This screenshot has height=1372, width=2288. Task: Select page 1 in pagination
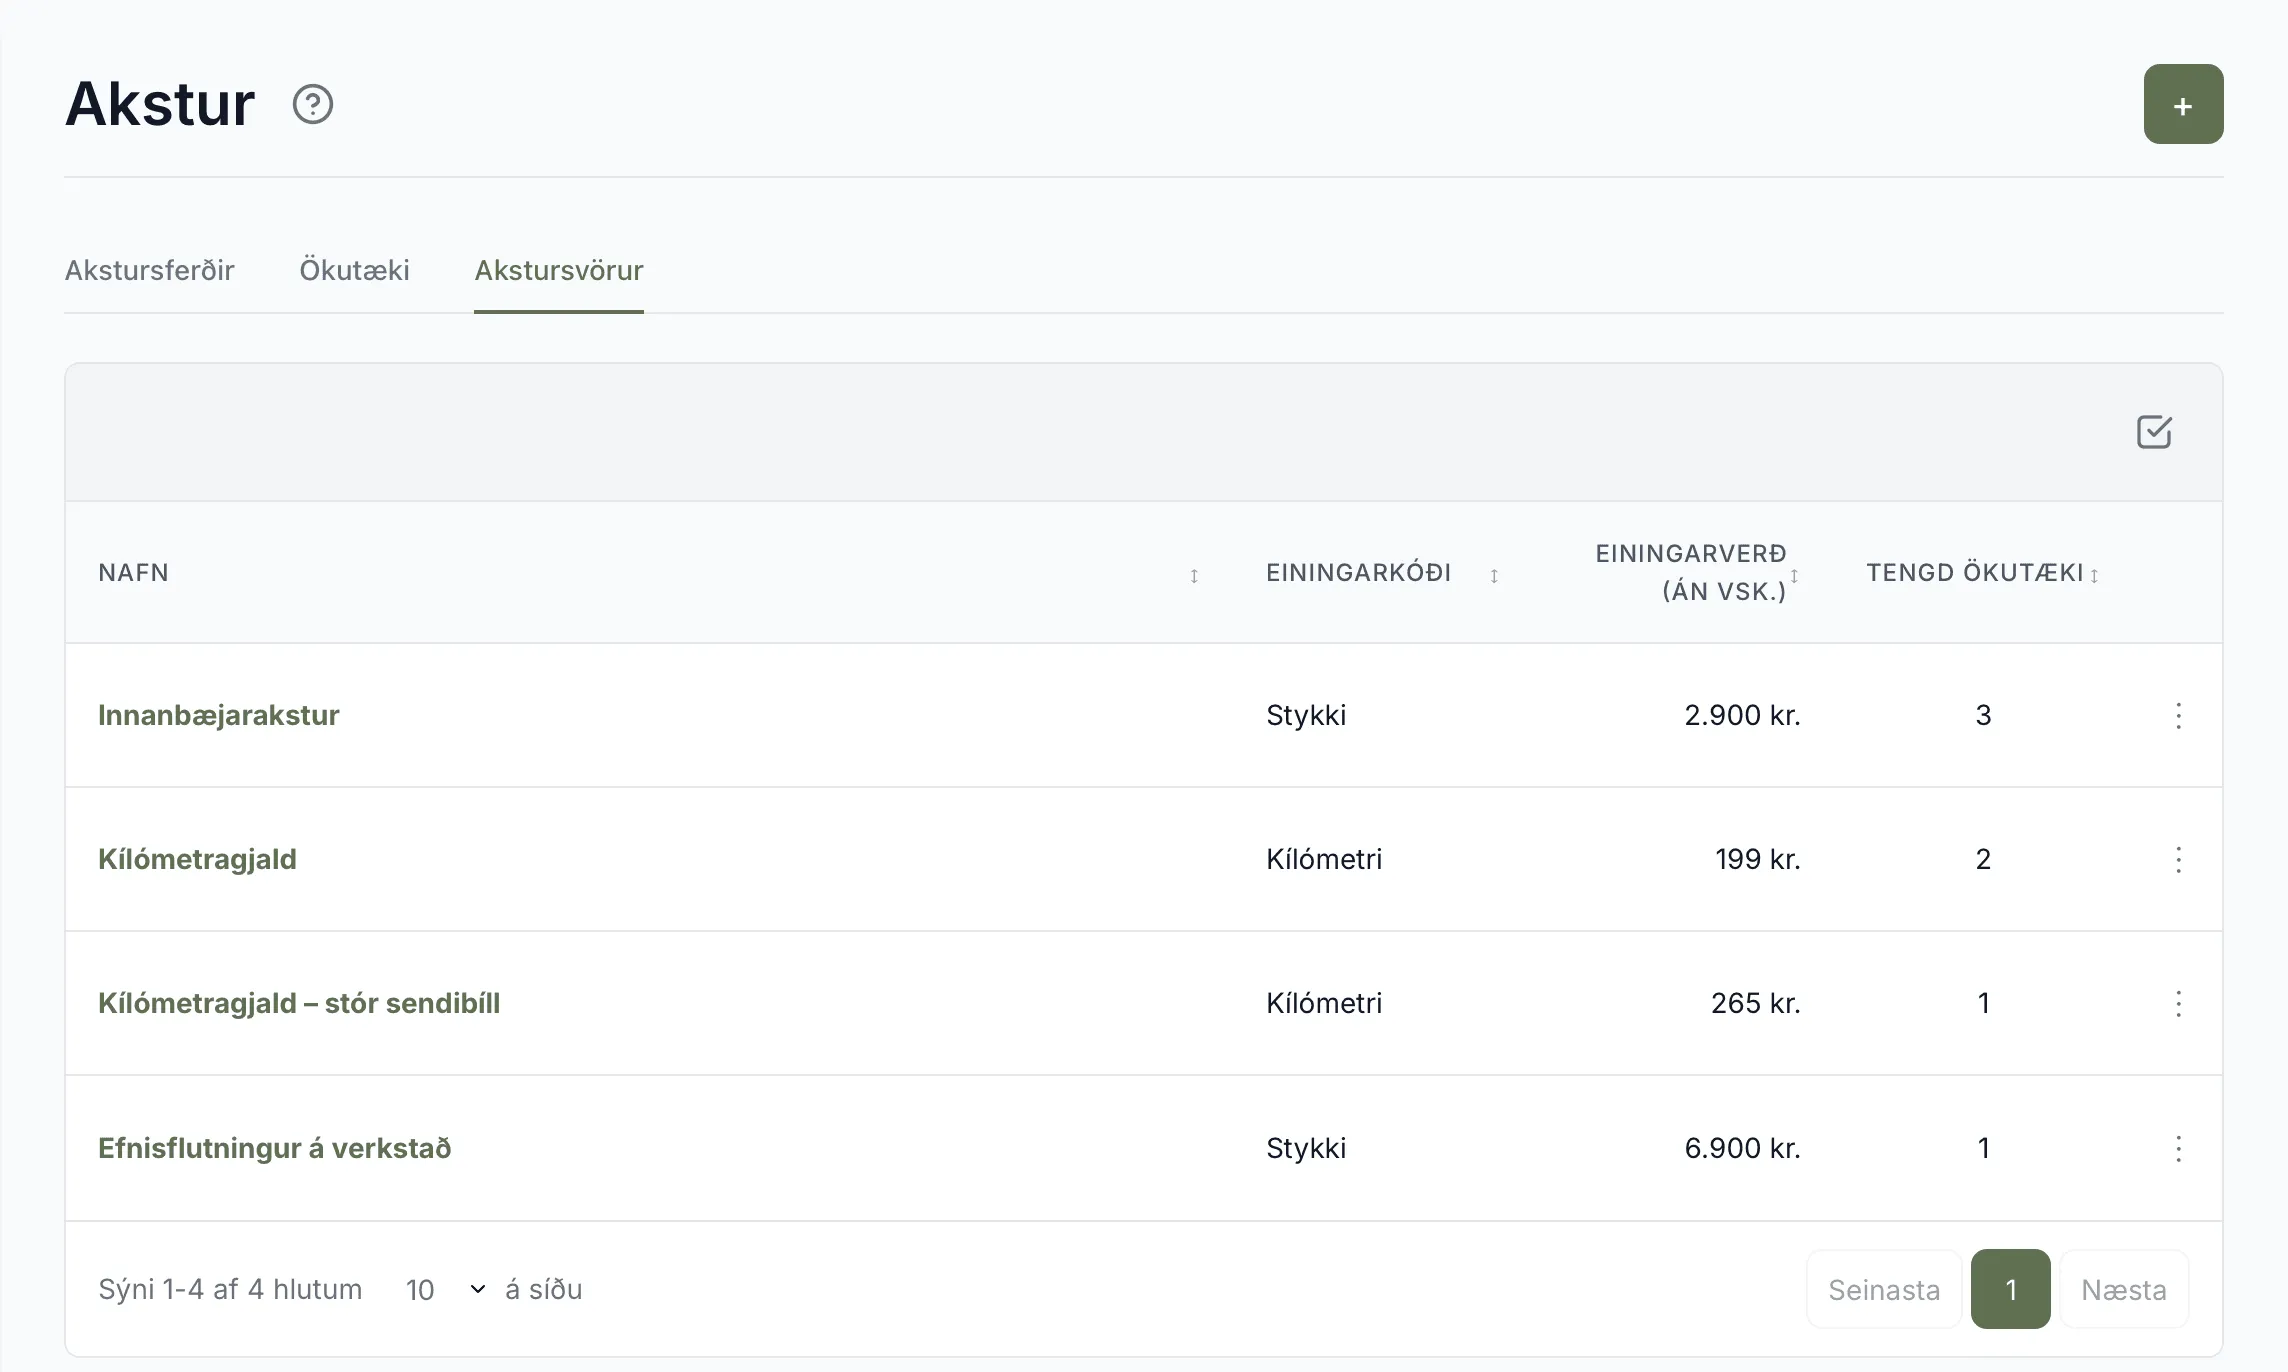[x=2010, y=1289]
